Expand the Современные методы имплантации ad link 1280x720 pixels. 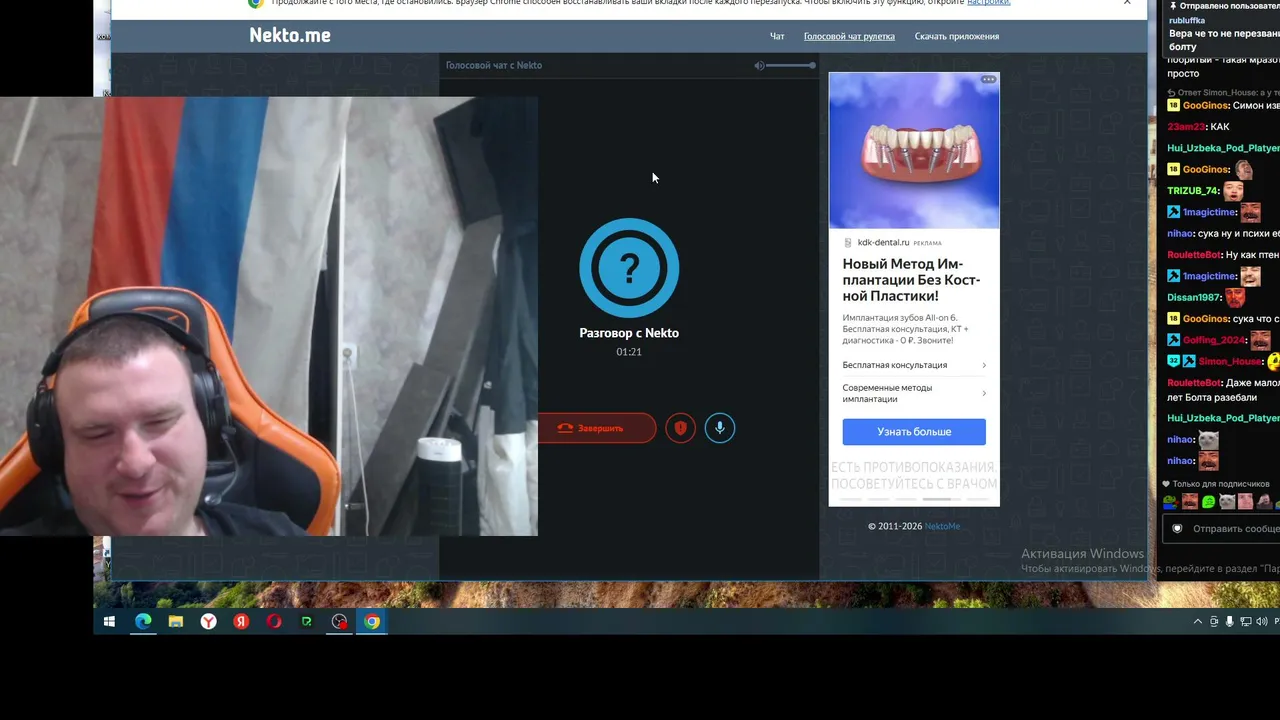tap(914, 393)
